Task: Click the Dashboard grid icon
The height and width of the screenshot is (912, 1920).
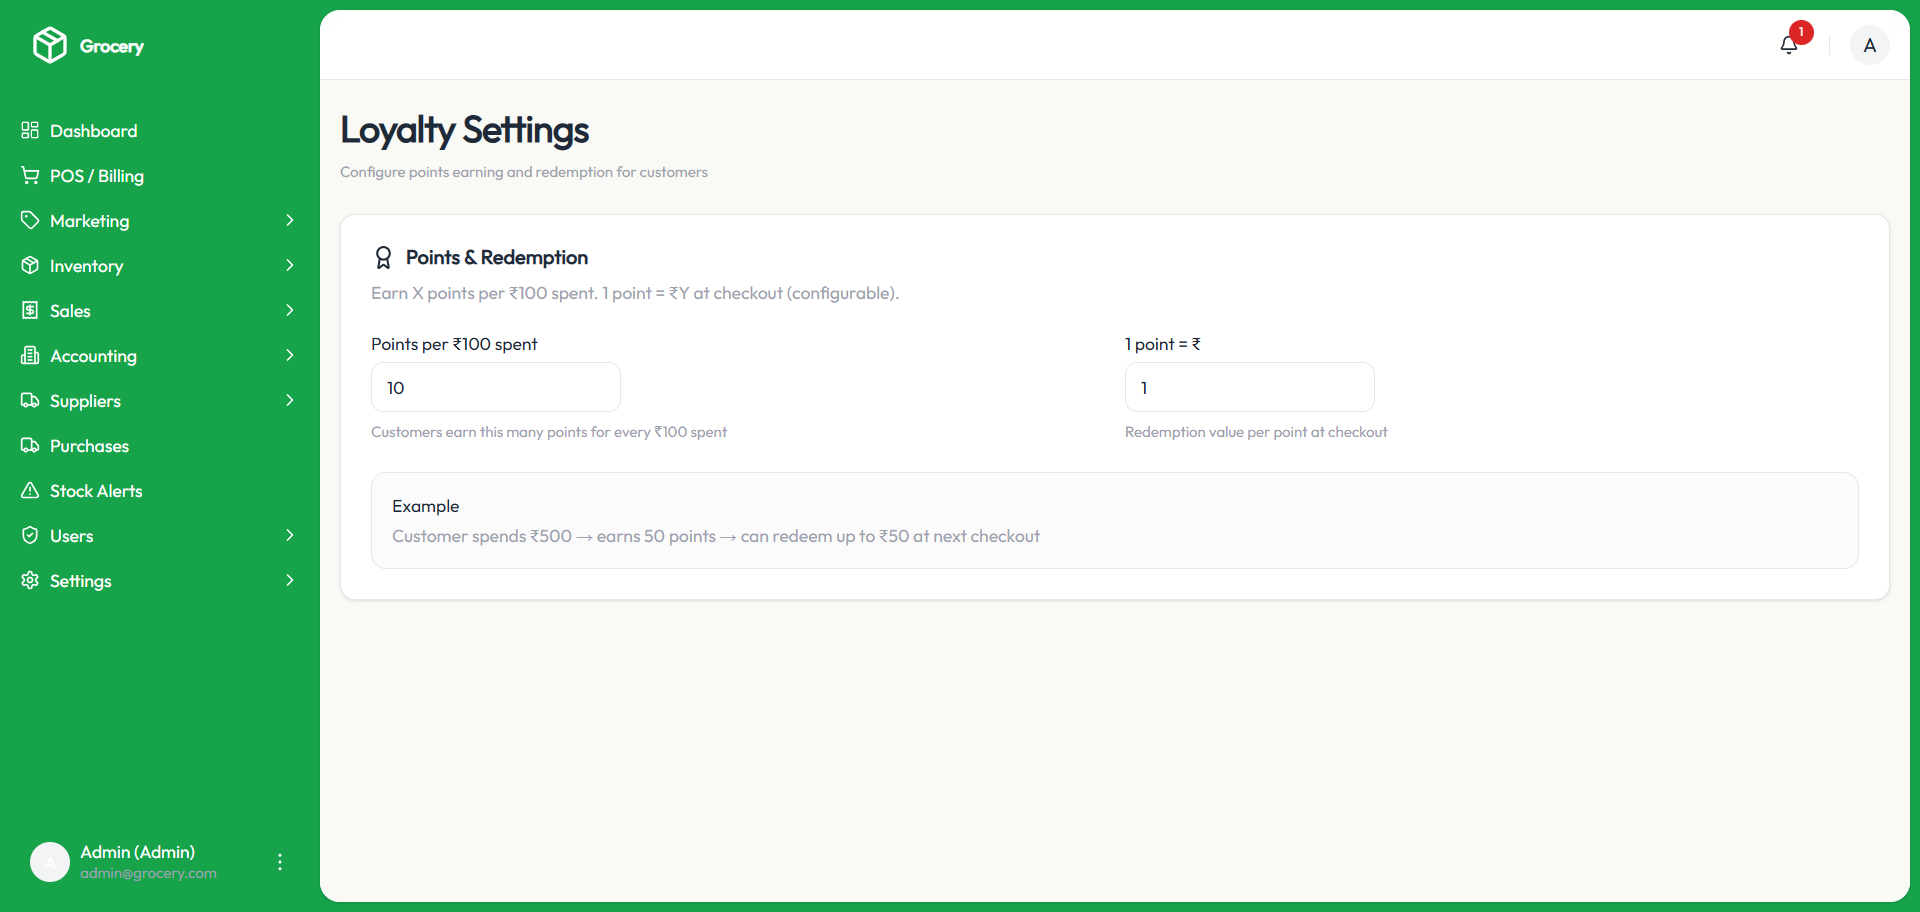Action: (30, 130)
